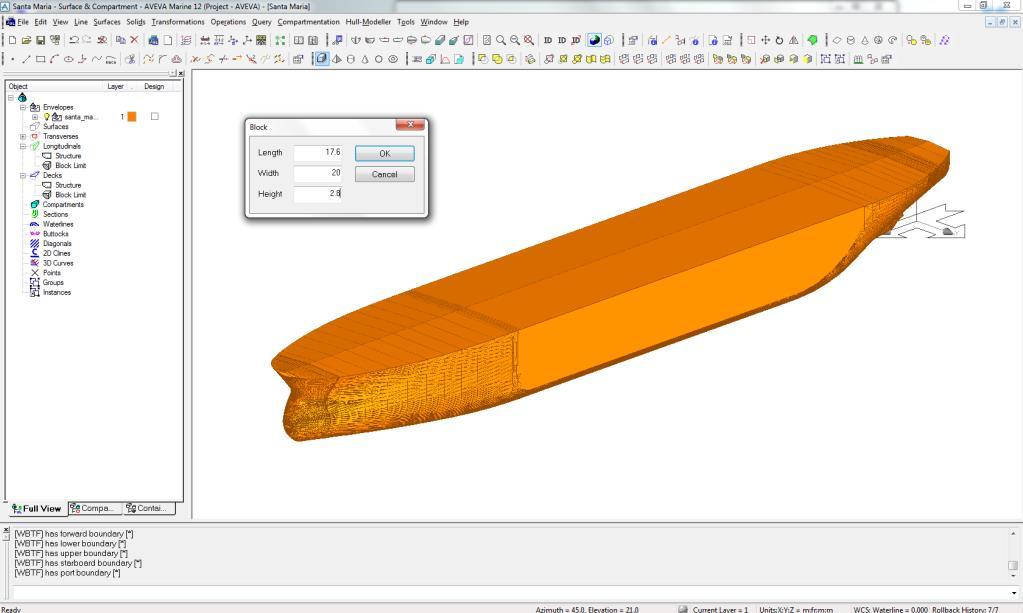Open the Solids menu
The image size is (1023, 613).
(136, 22)
